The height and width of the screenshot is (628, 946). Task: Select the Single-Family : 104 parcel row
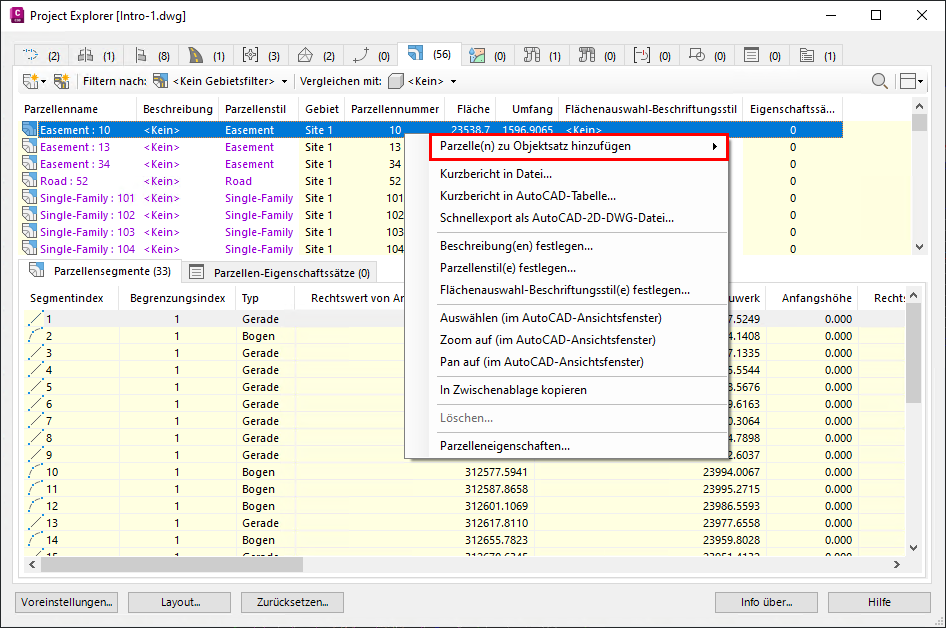pos(213,249)
